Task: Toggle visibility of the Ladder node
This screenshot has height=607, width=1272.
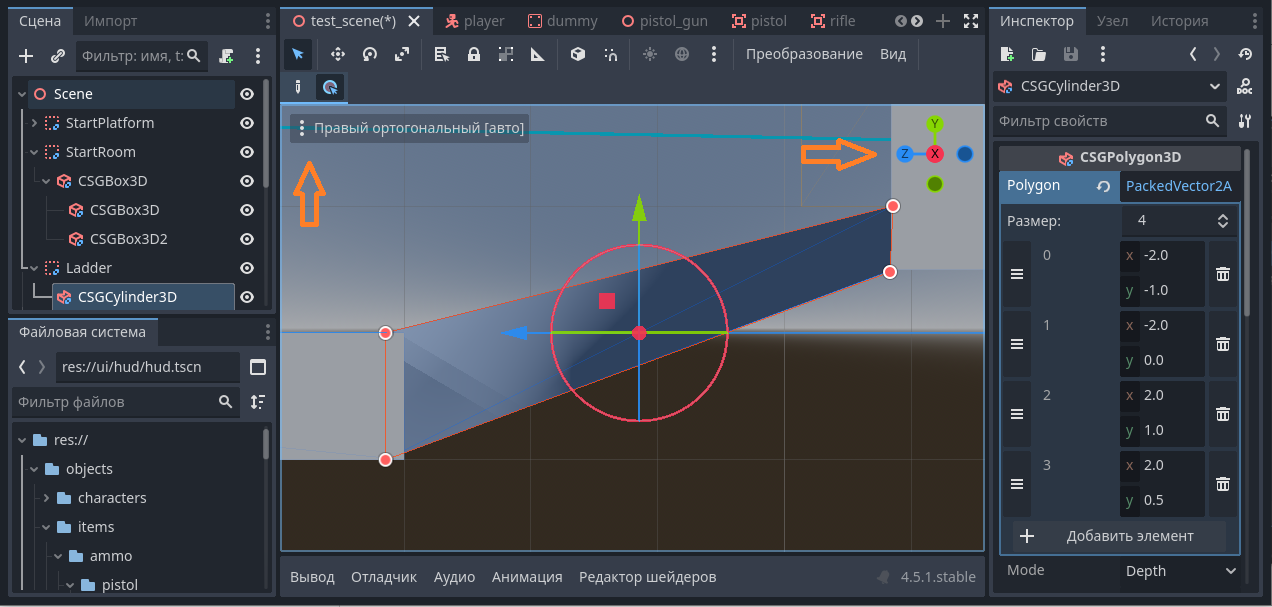Action: (247, 268)
